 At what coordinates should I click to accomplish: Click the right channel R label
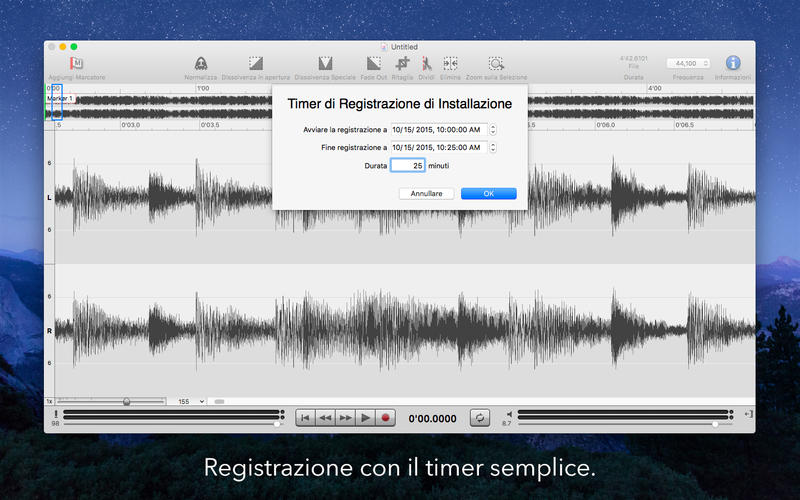click(x=49, y=331)
